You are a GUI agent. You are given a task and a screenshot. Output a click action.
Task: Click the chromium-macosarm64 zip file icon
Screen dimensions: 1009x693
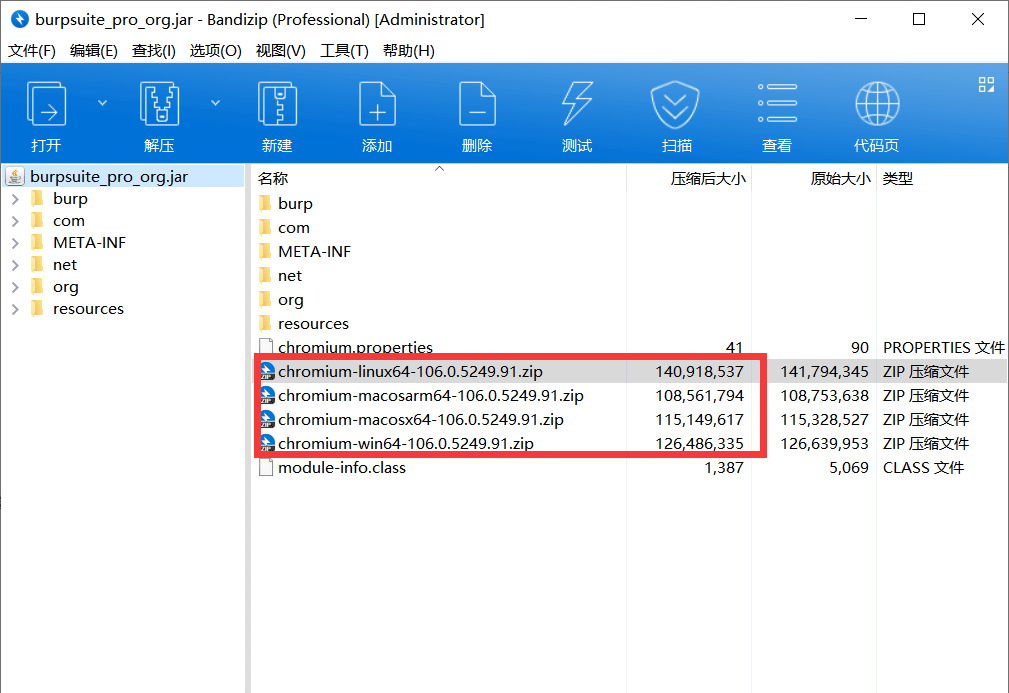click(267, 395)
